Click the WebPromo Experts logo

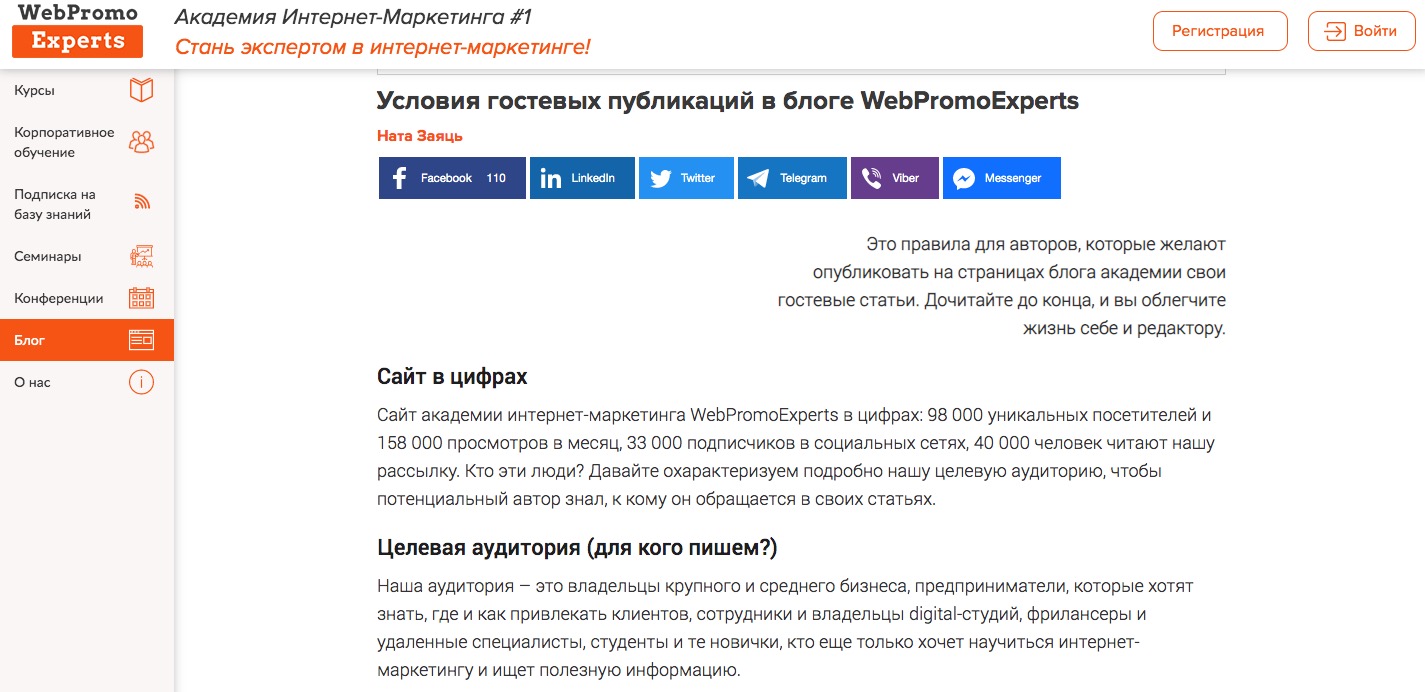click(78, 29)
